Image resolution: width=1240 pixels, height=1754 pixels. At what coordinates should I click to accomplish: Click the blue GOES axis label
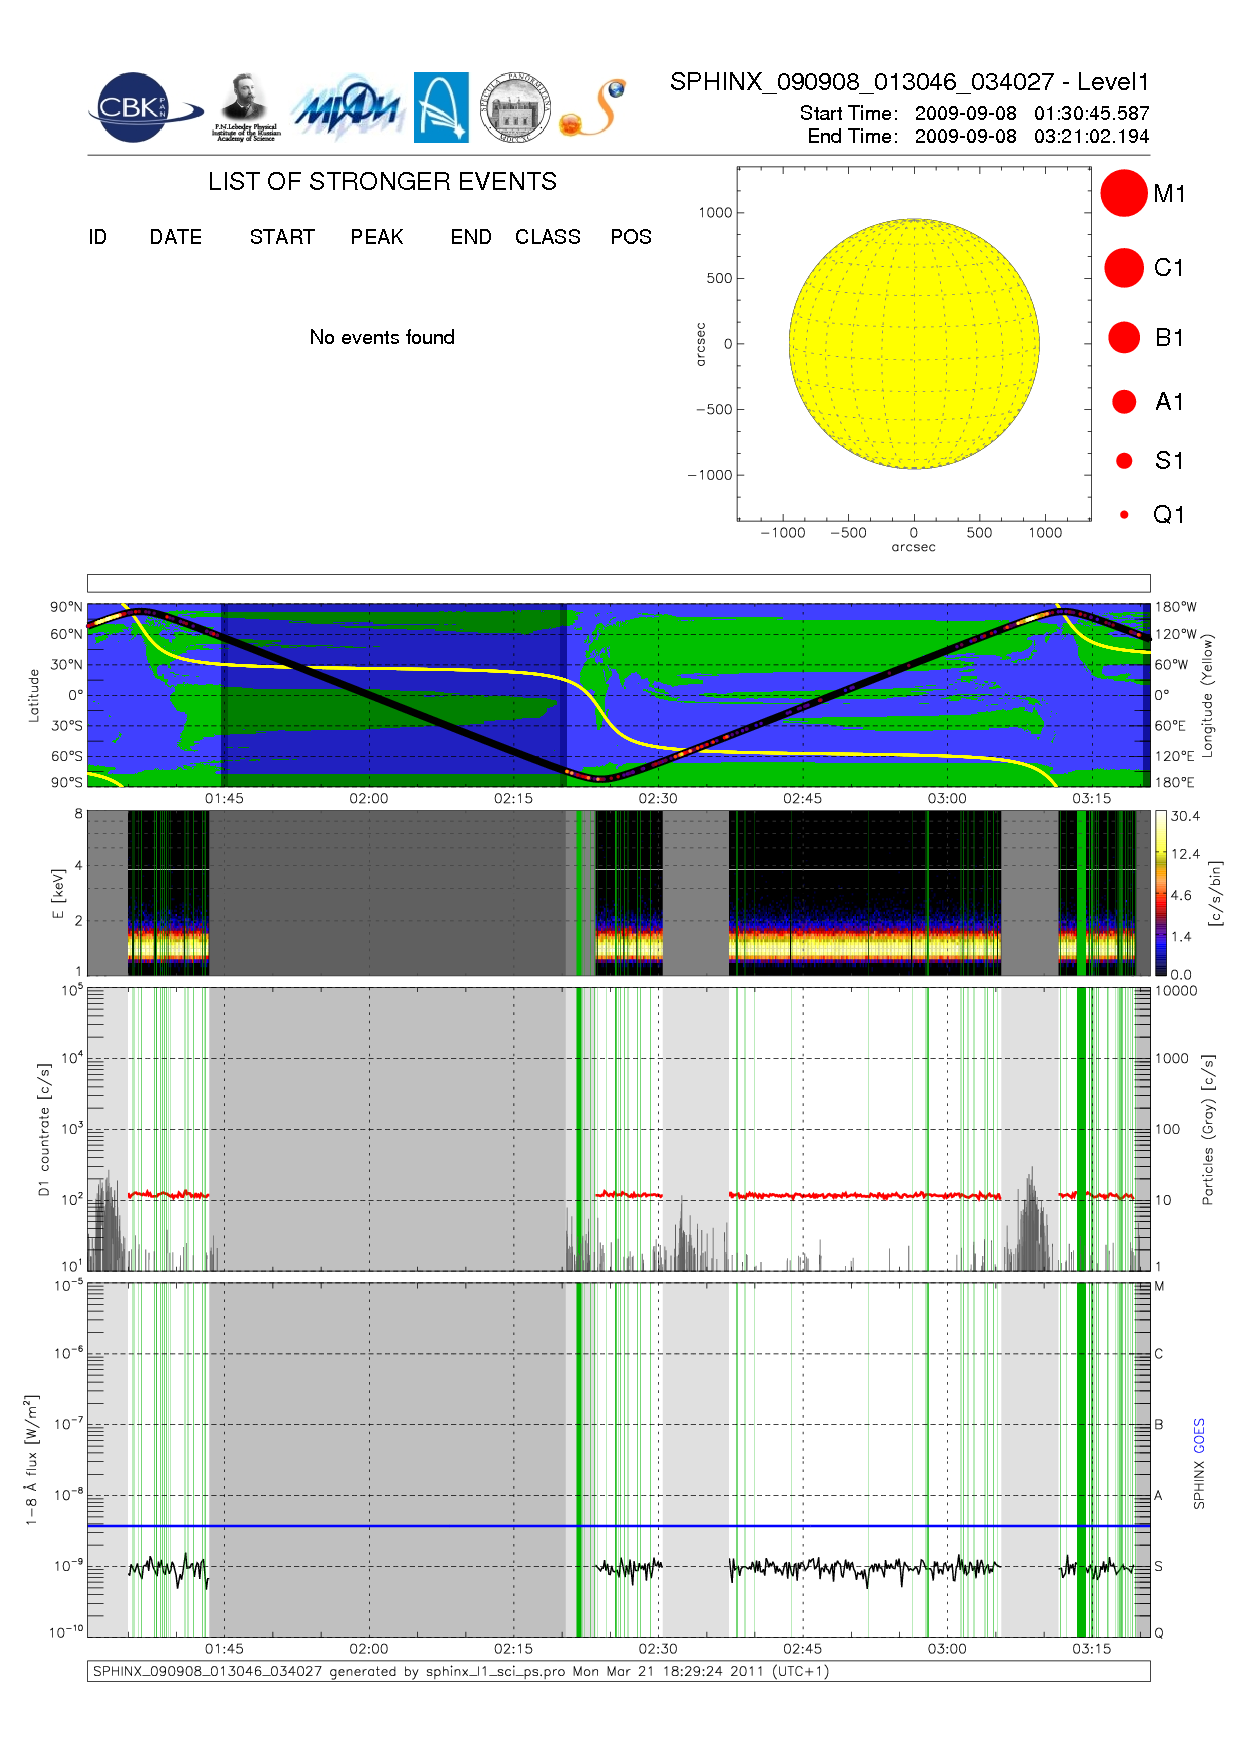coord(1199,1435)
